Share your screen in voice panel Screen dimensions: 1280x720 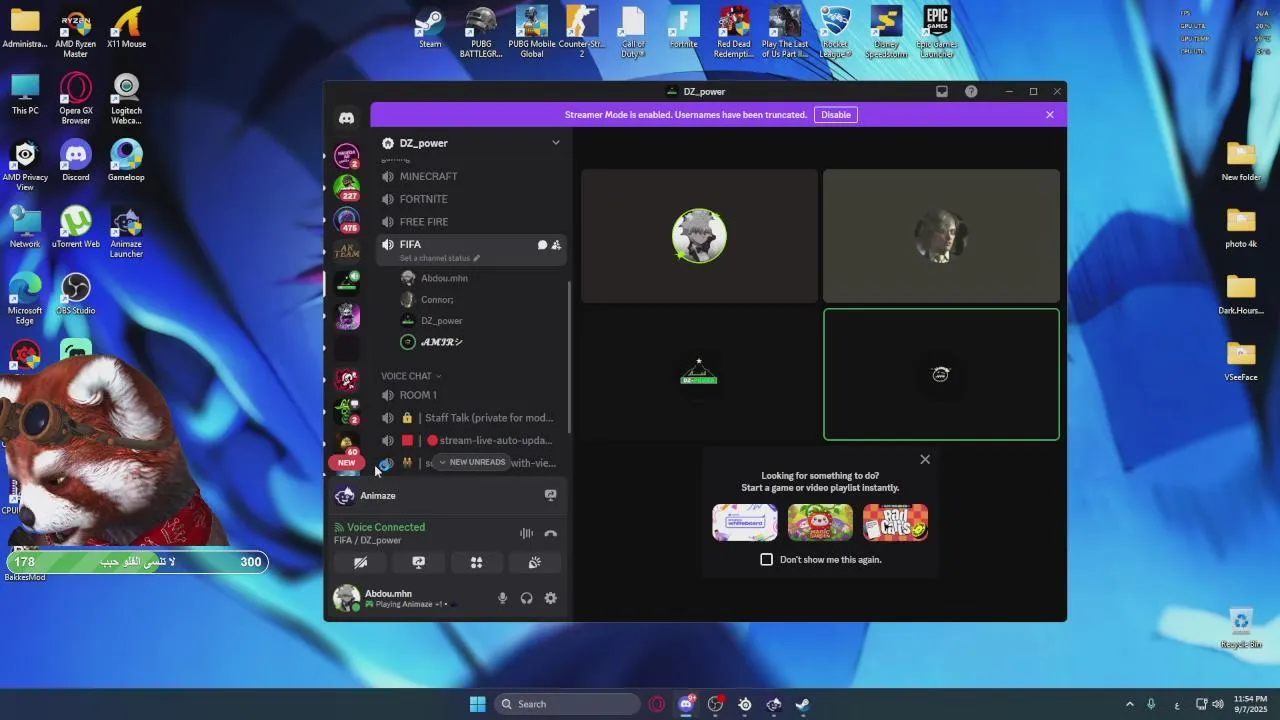coord(419,562)
